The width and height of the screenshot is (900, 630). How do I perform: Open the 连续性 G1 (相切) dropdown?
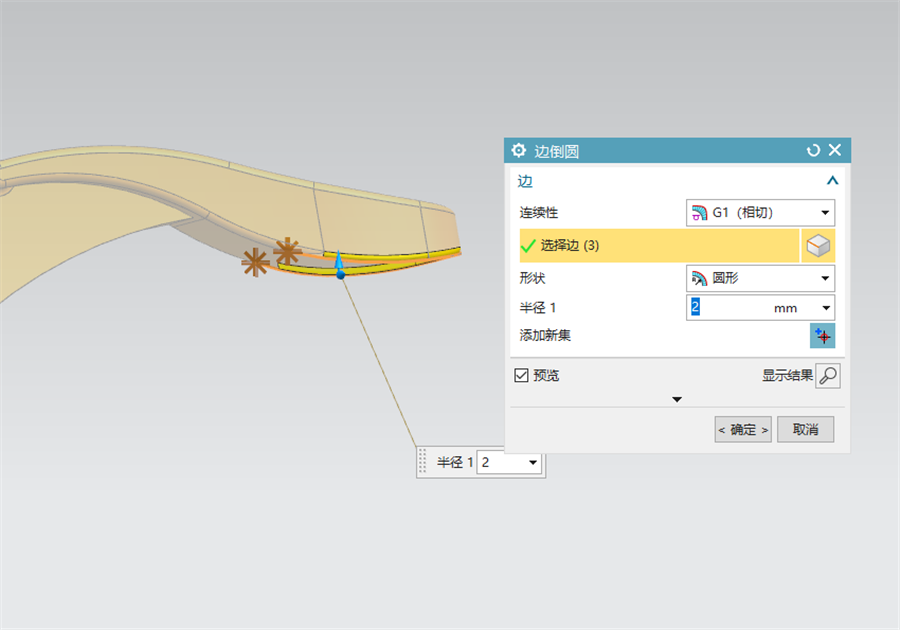pos(760,212)
